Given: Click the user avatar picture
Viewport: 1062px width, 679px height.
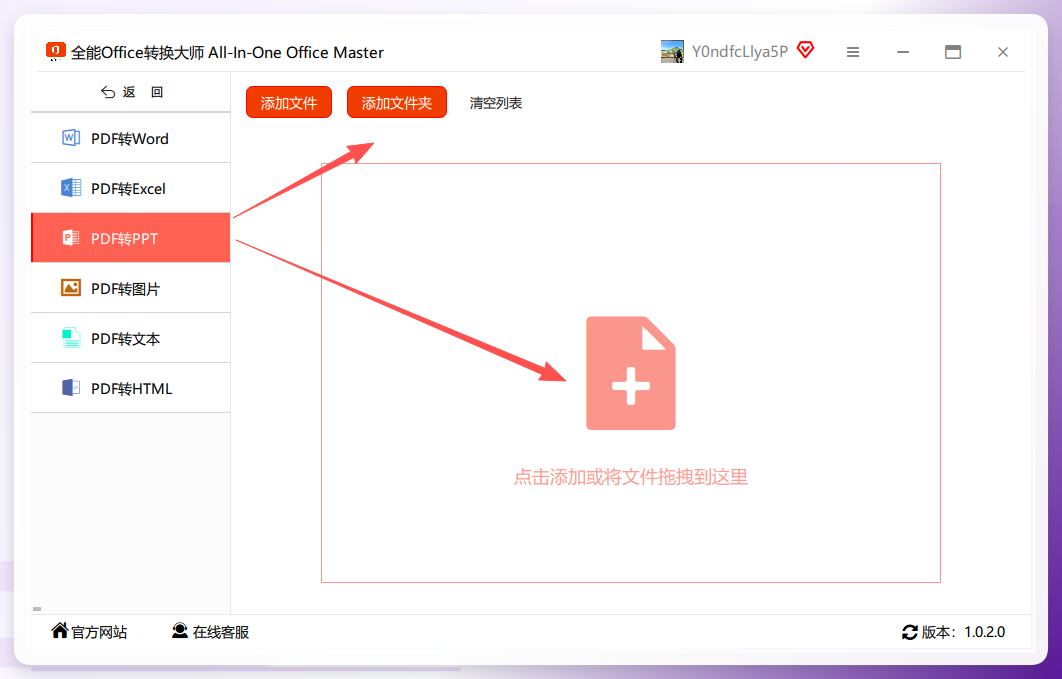Looking at the screenshot, I should pyautogui.click(x=672, y=52).
